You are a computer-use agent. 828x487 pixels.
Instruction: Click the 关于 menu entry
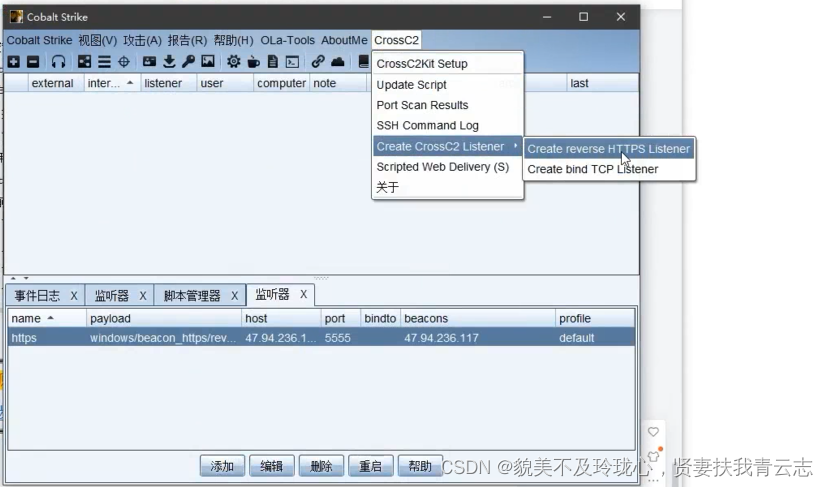447,187
